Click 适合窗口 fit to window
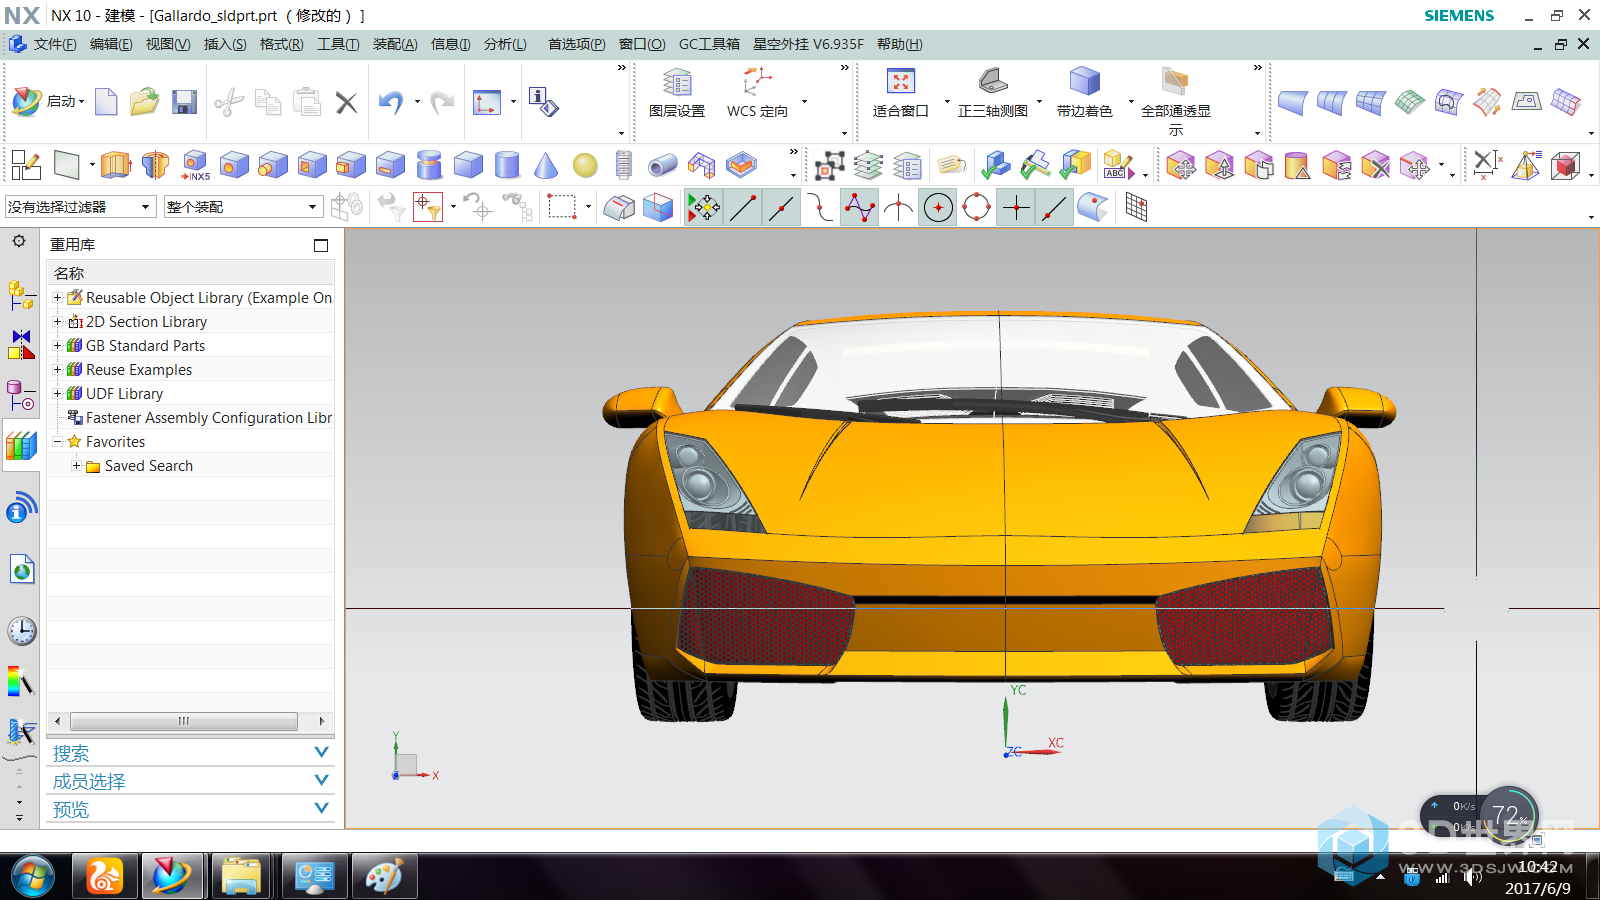Viewport: 1600px width, 900px height. (900, 95)
